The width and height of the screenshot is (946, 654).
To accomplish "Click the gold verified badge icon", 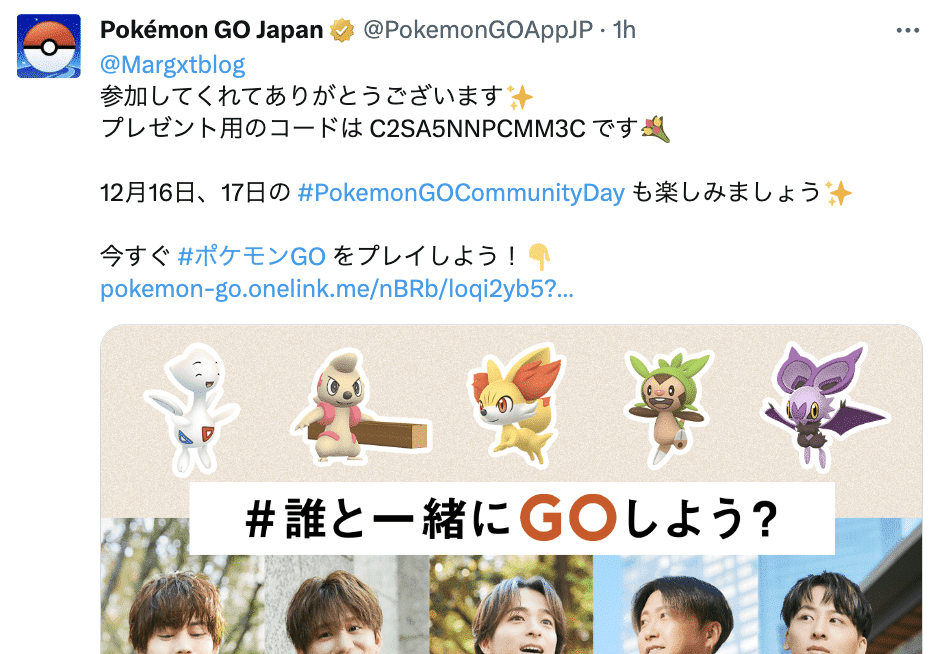I will tap(342, 30).
